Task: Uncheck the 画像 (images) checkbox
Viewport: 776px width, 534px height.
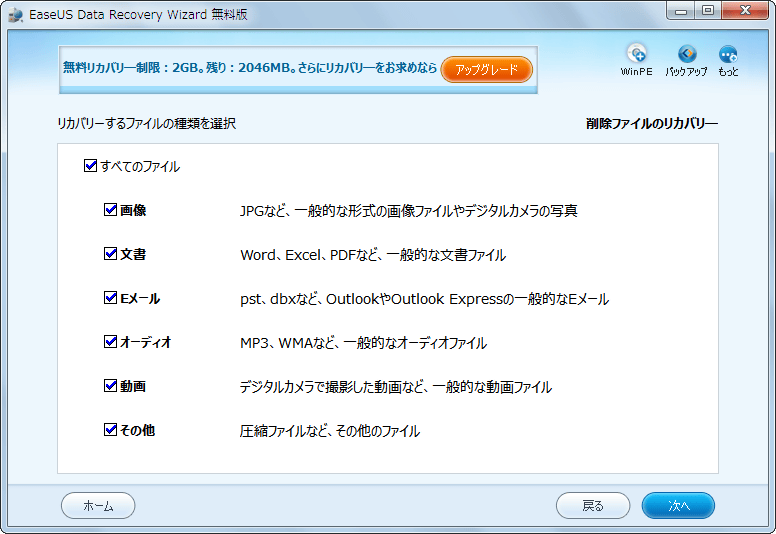Action: click(110, 210)
